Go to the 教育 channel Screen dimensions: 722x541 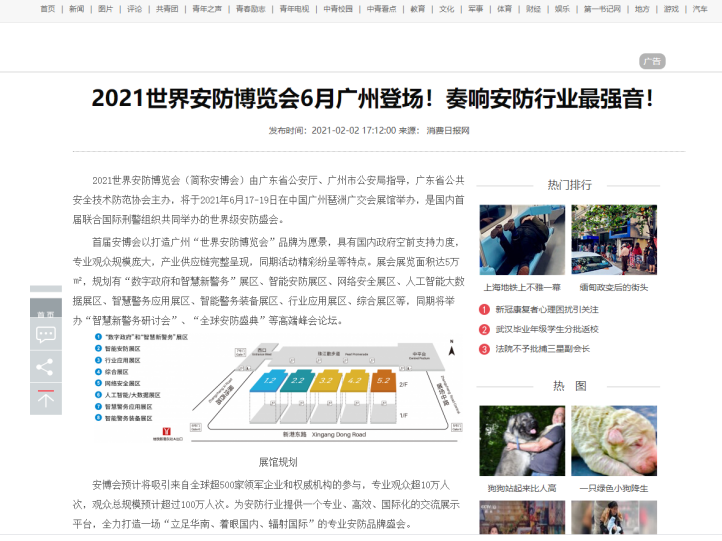pyautogui.click(x=418, y=9)
